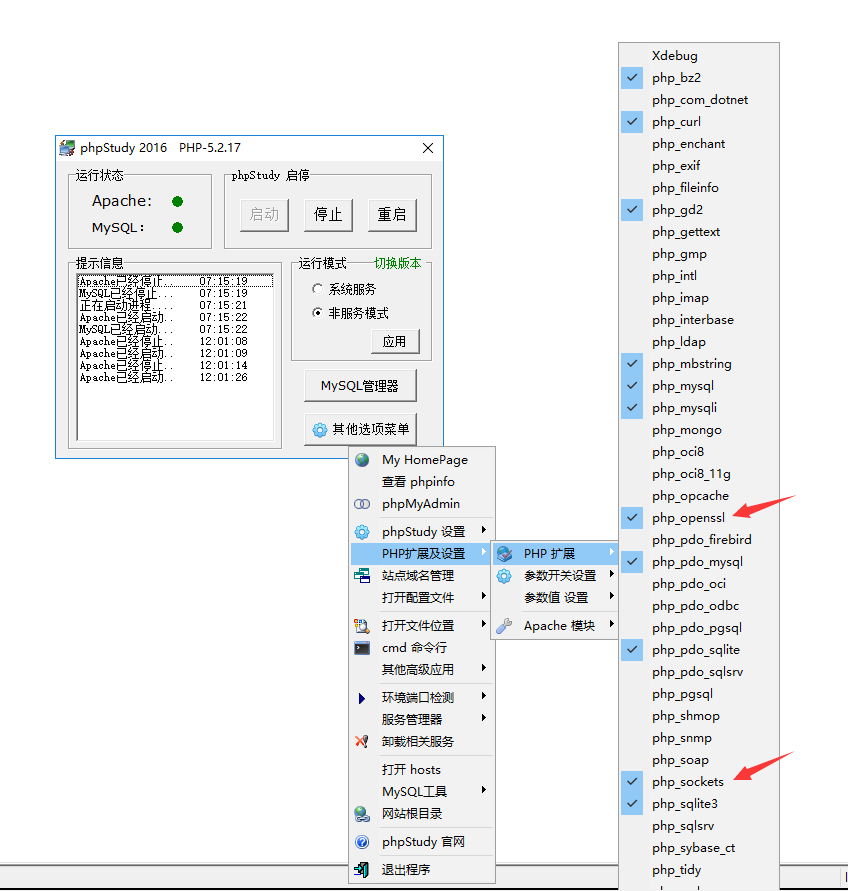Open 查看 phpinfo menu entry
The image size is (848, 891).
418,482
